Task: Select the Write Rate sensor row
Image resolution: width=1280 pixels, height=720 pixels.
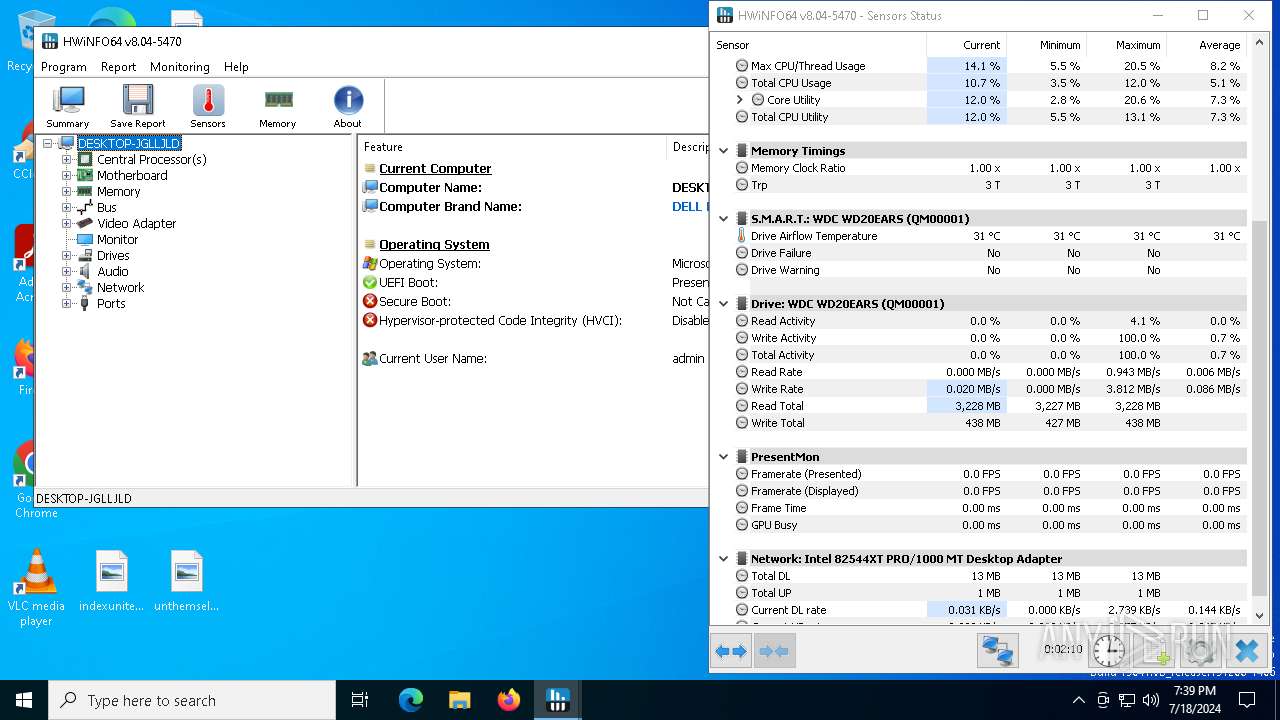Action: 980,389
